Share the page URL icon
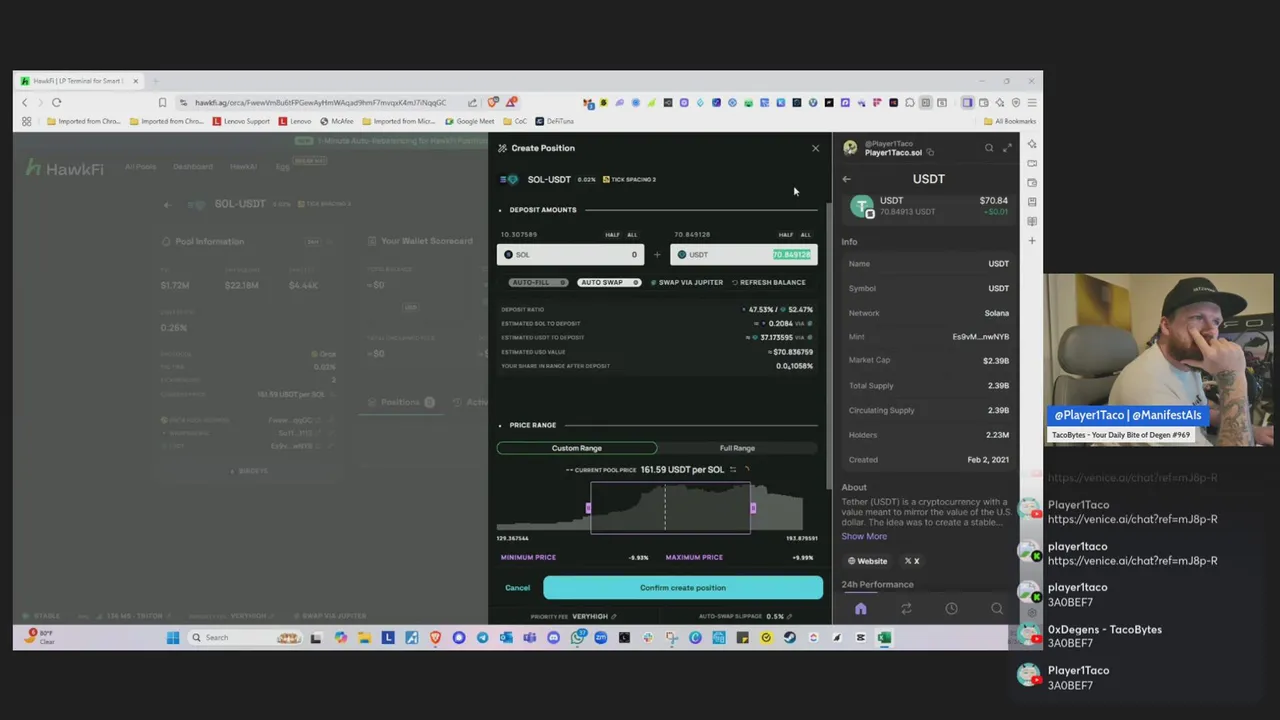 pos(472,102)
